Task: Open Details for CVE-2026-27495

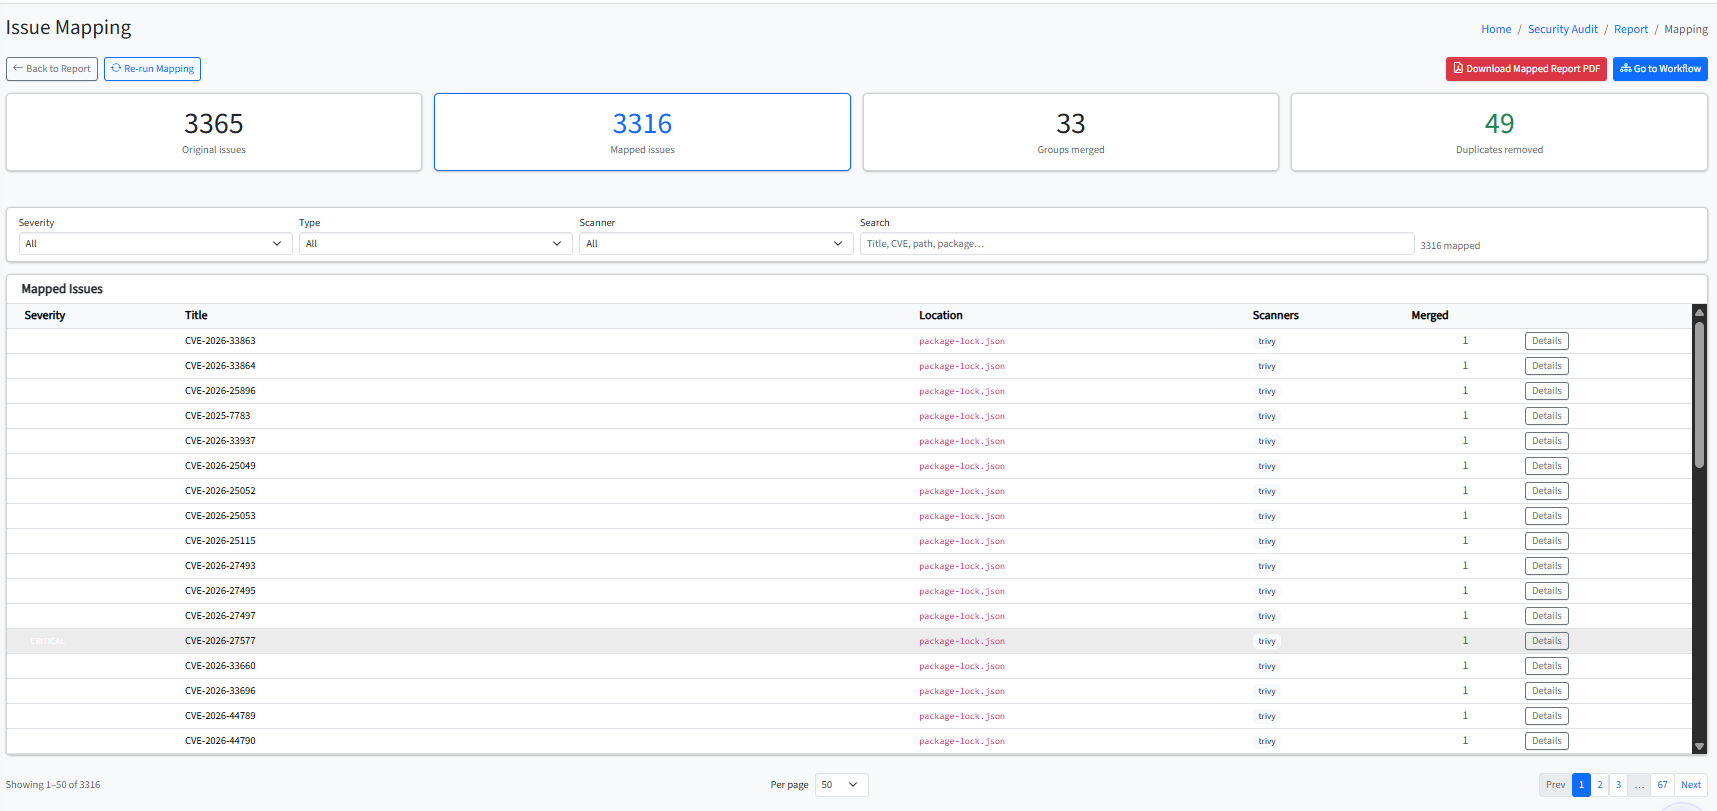Action: pyautogui.click(x=1547, y=591)
